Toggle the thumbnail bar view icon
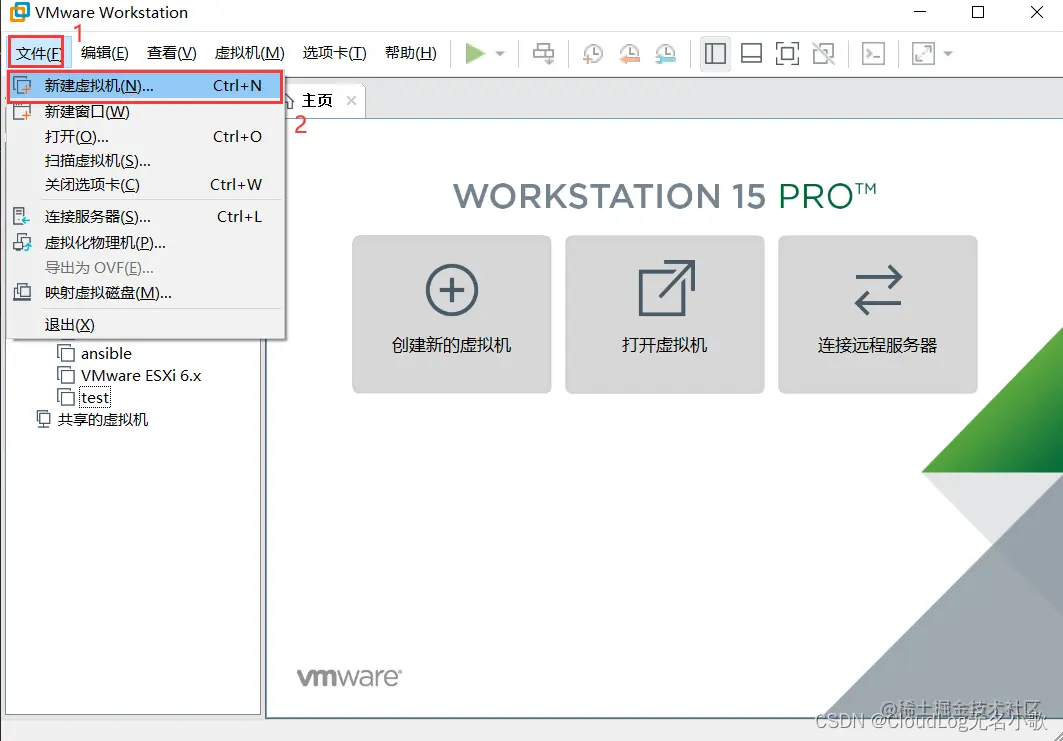This screenshot has height=741, width=1063. (751, 54)
